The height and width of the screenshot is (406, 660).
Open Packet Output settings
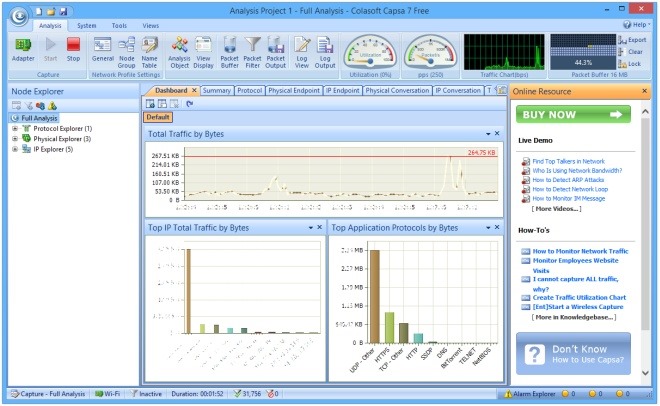(x=276, y=53)
